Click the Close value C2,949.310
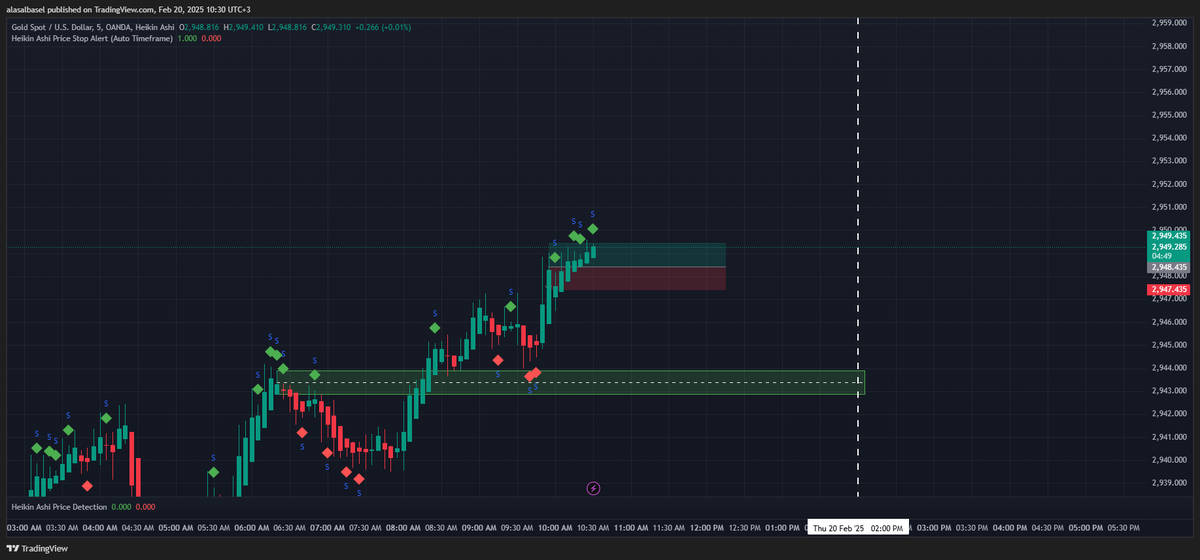Viewport: 1200px width, 560px height. click(331, 27)
